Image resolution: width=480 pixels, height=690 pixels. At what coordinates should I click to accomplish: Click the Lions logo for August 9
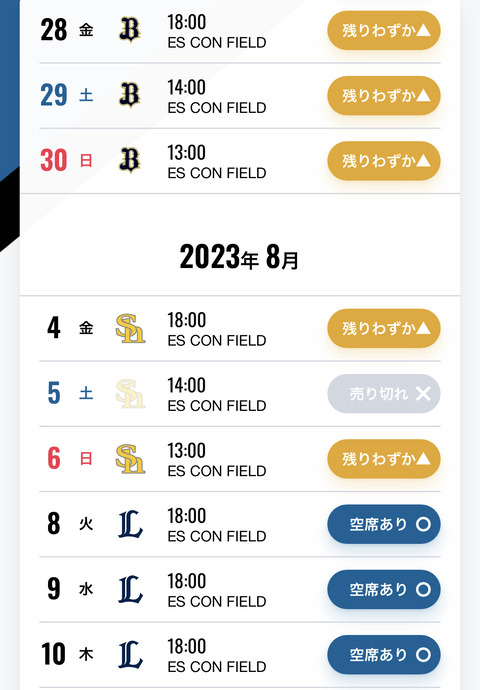130,589
